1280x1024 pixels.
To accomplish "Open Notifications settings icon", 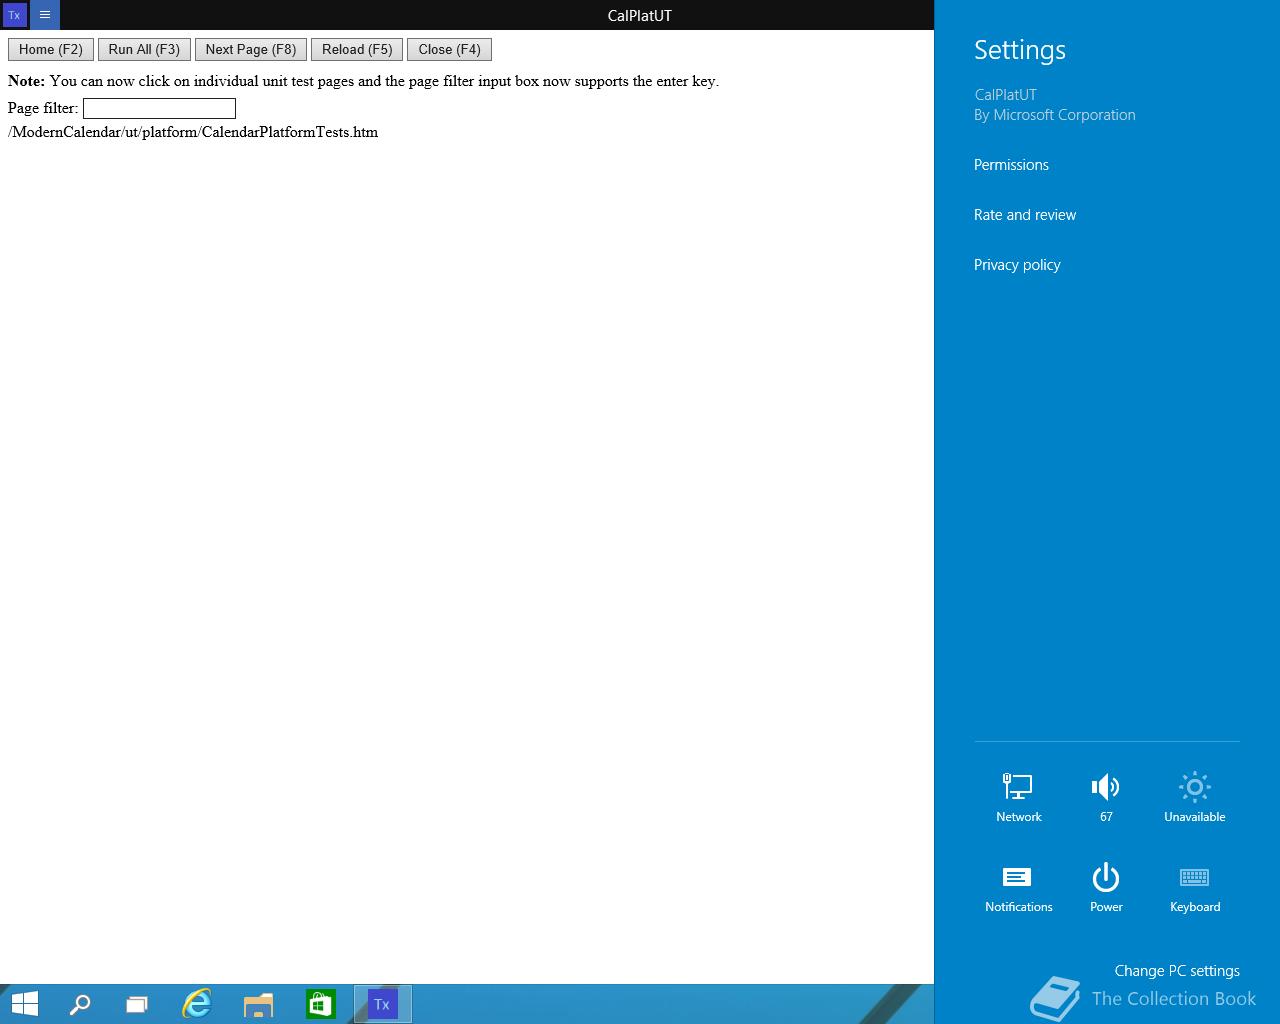I will [1018, 887].
